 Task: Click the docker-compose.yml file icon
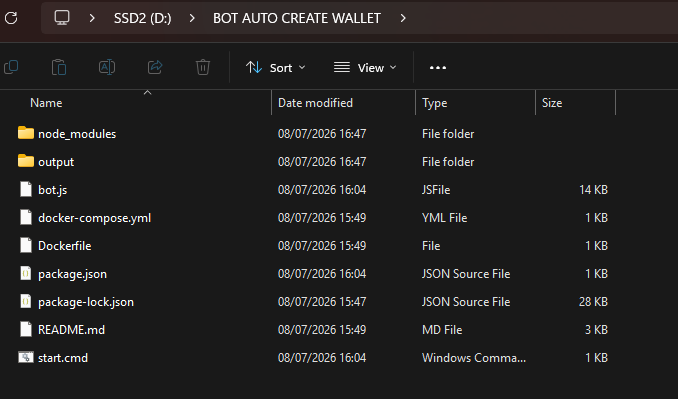coord(26,217)
